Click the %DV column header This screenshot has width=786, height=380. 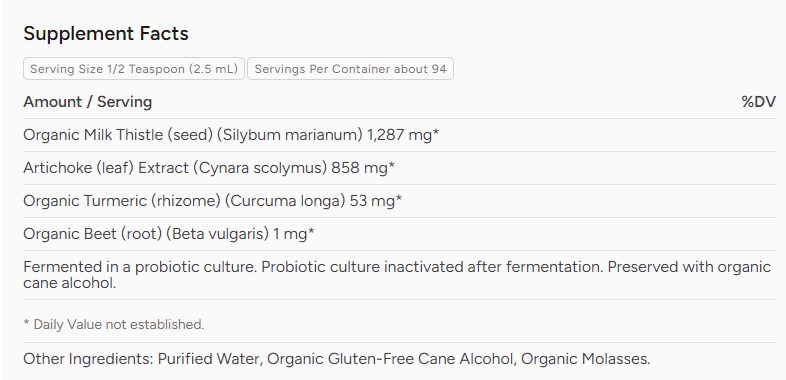[758, 102]
